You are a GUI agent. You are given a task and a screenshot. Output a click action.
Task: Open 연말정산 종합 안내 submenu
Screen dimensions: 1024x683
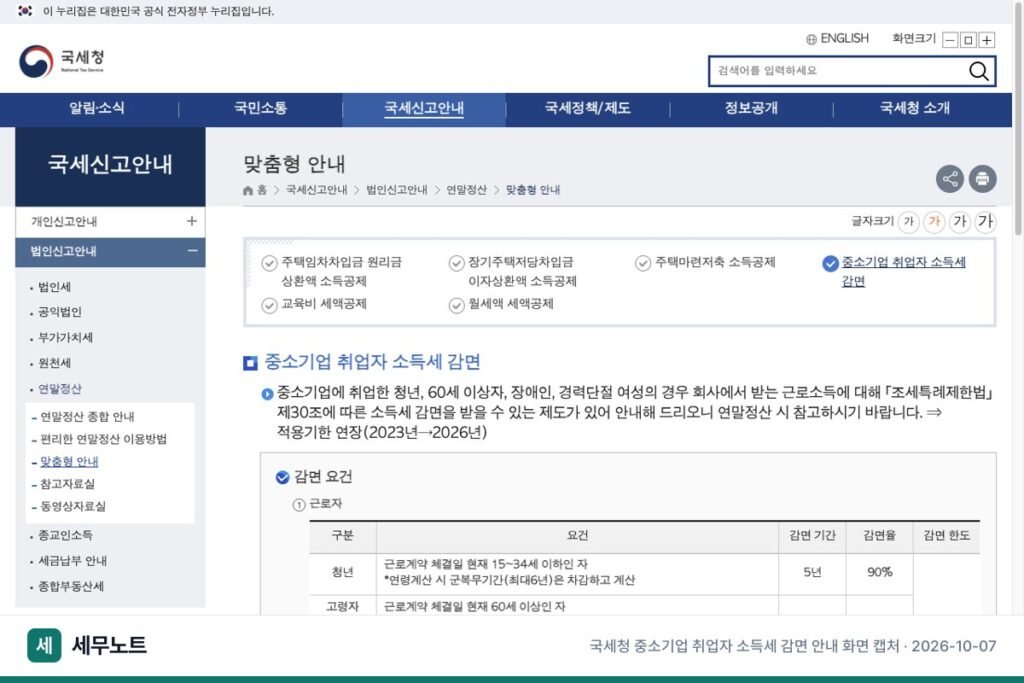(87, 417)
